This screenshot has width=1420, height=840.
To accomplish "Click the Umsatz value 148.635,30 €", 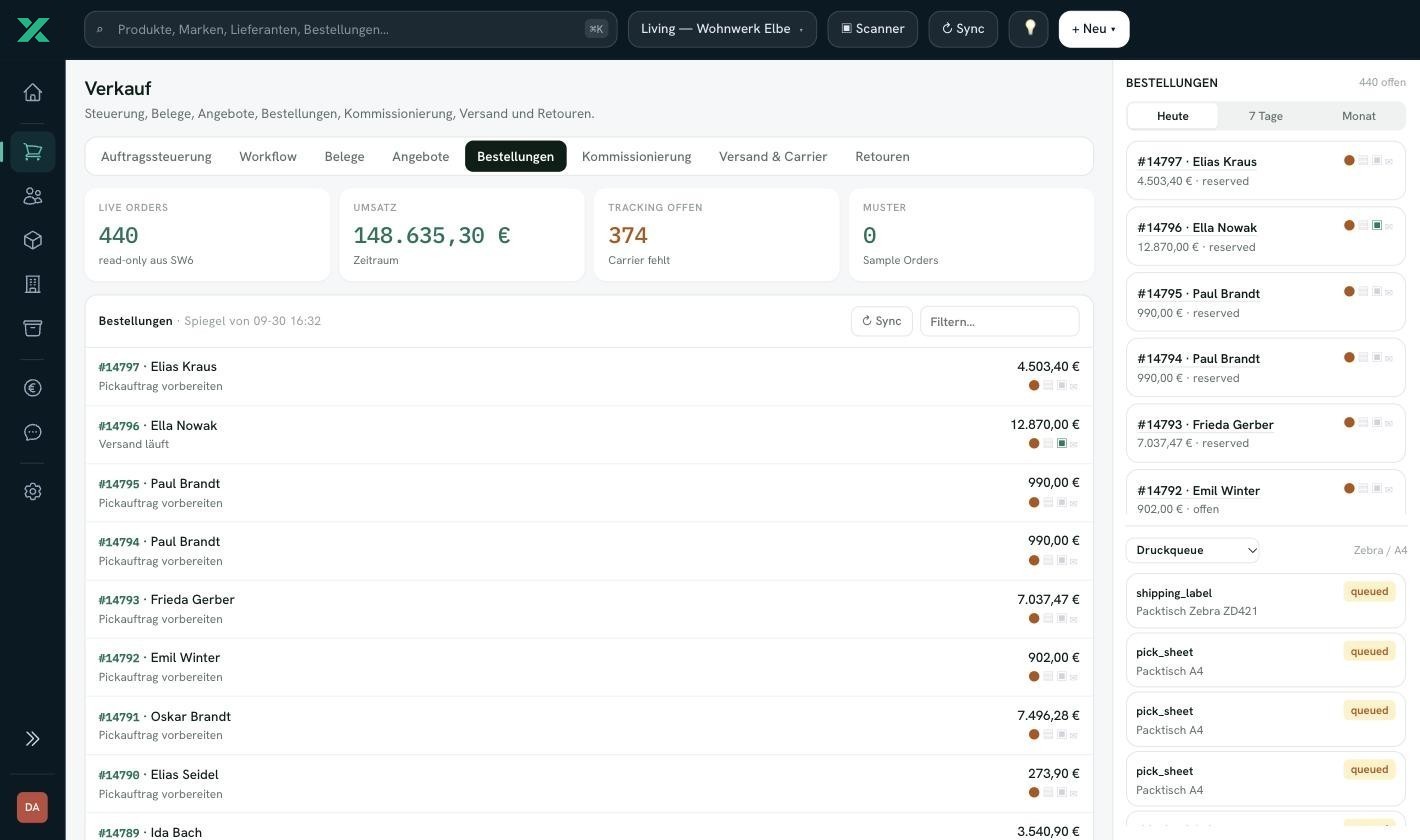I will coord(432,235).
